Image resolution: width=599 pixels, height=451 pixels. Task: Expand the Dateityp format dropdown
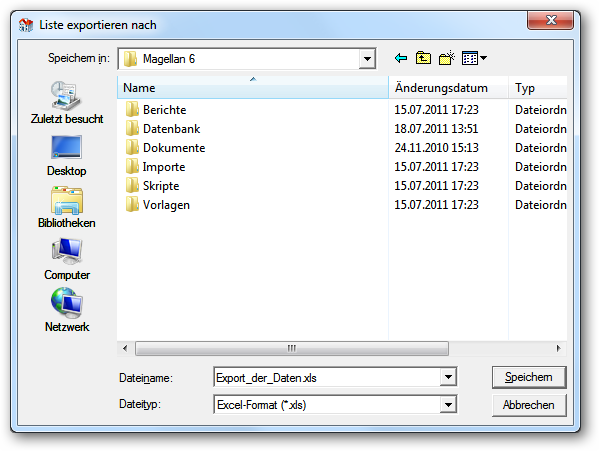tap(448, 405)
